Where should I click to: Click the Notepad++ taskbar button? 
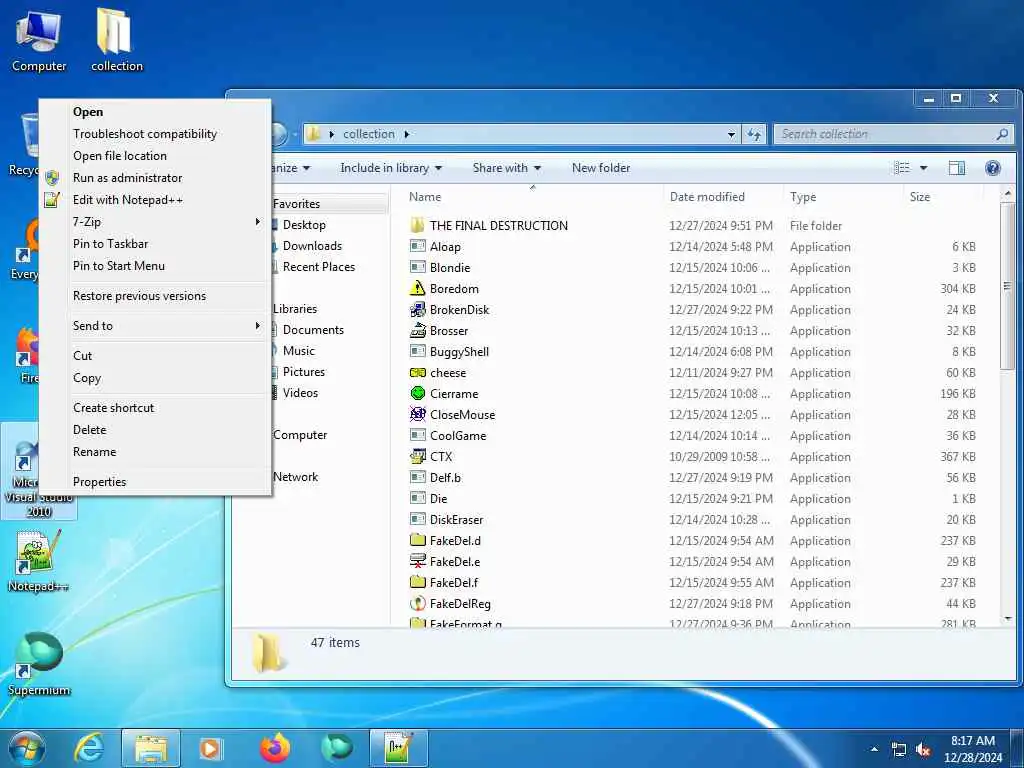click(398, 748)
